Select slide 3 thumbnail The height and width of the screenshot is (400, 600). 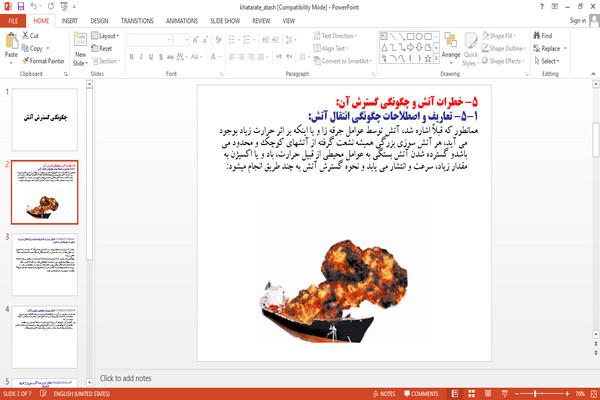(45, 264)
